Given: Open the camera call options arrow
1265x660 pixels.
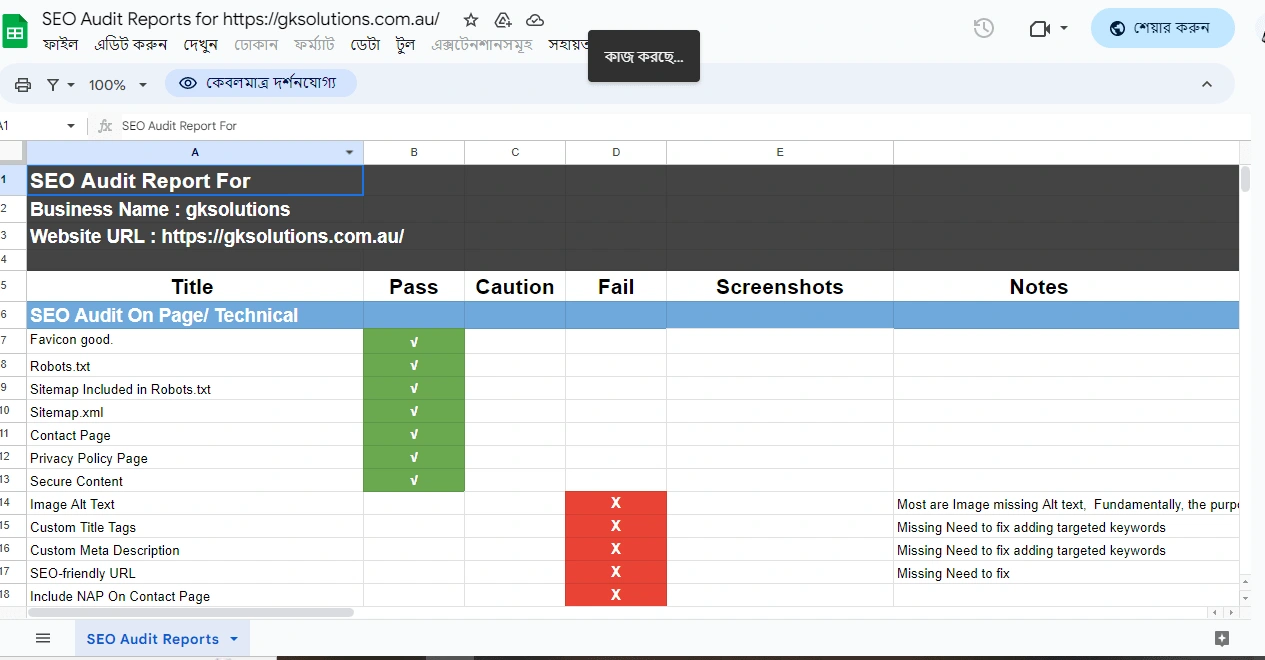Looking at the screenshot, I should [x=1063, y=28].
